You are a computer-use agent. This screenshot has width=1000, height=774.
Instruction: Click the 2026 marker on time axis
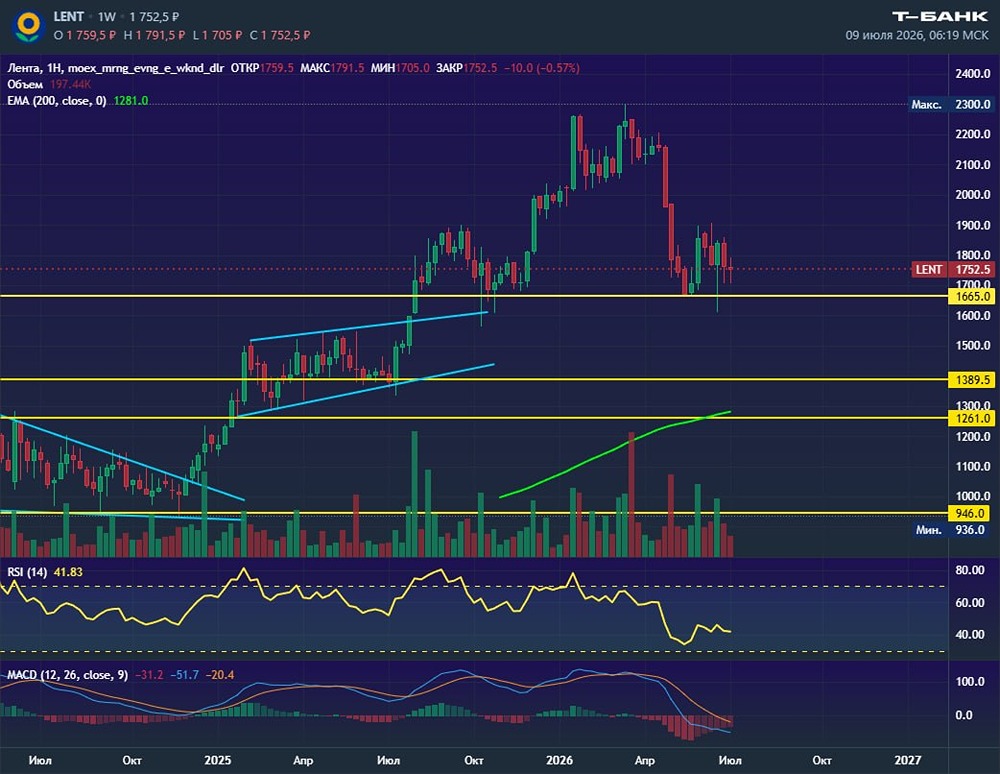[559, 760]
